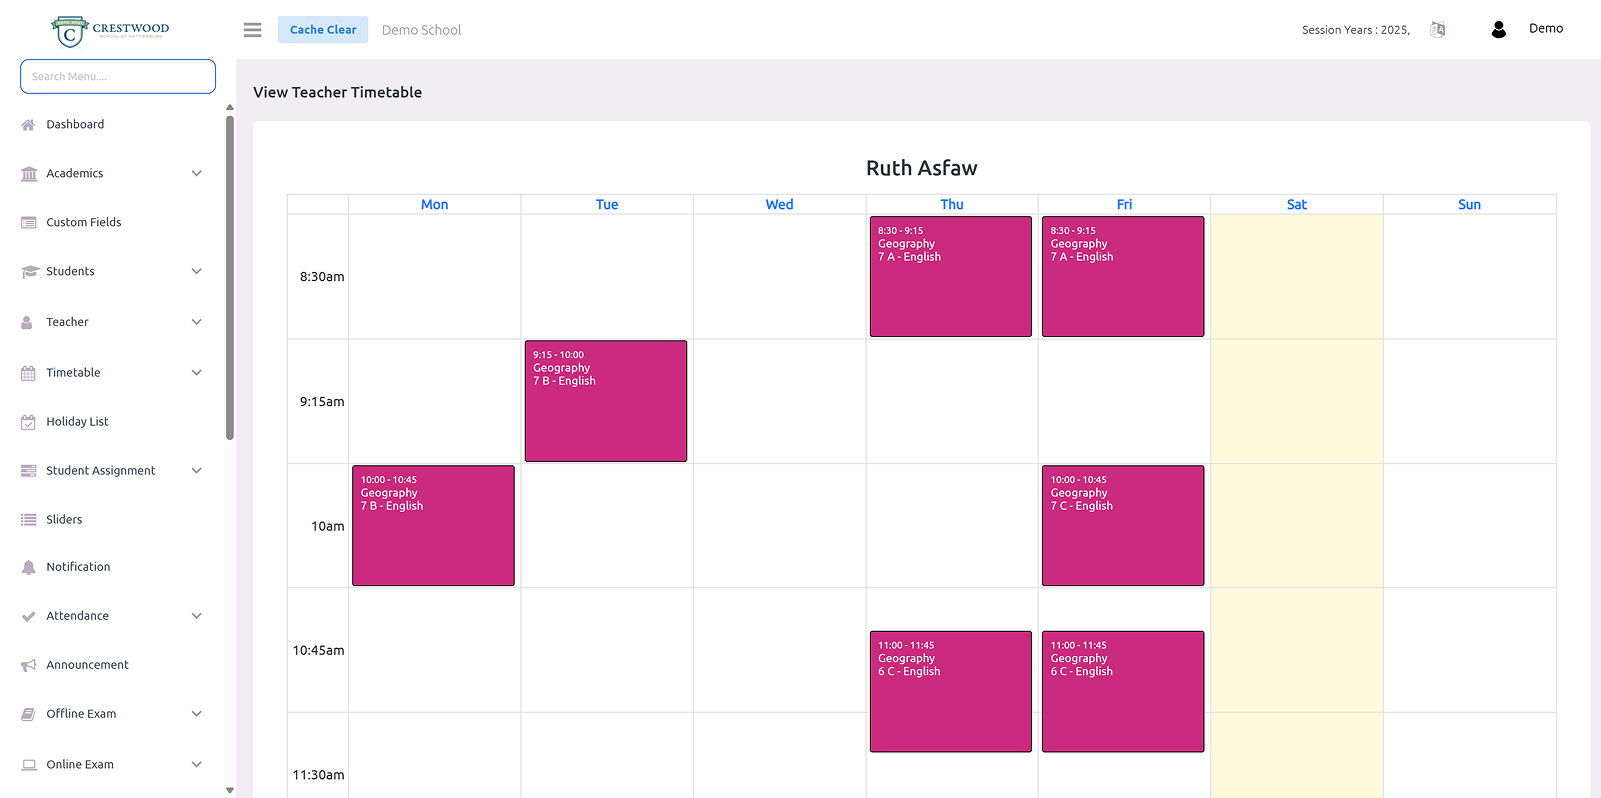Viewport: 1601px width, 798px height.
Task: Open the language translate icon
Action: point(1437,30)
